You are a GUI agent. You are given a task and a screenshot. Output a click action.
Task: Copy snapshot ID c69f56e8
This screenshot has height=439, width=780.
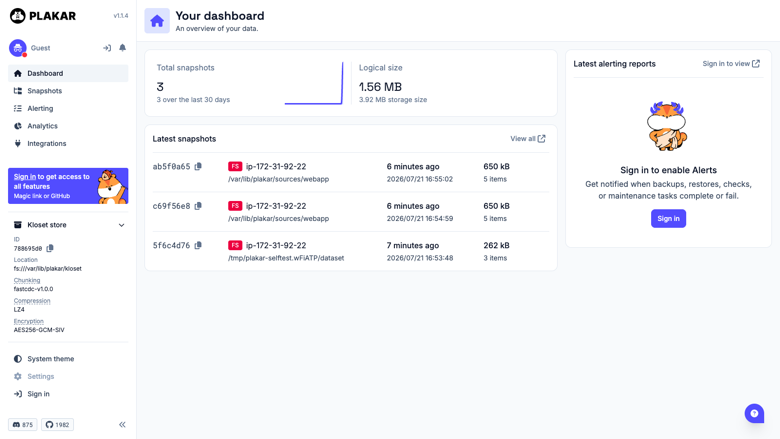(198, 206)
